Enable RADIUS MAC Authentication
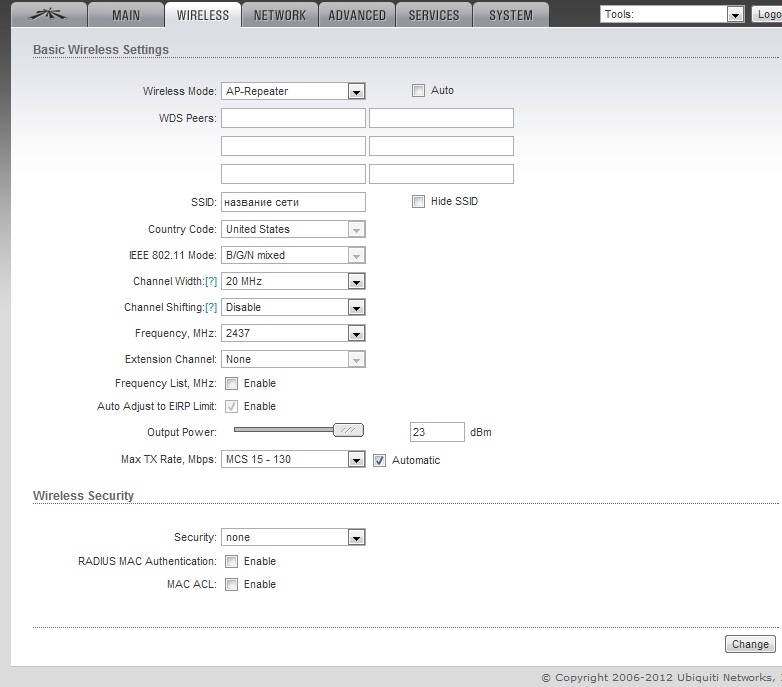Viewport: 782px width, 687px height. pos(232,562)
